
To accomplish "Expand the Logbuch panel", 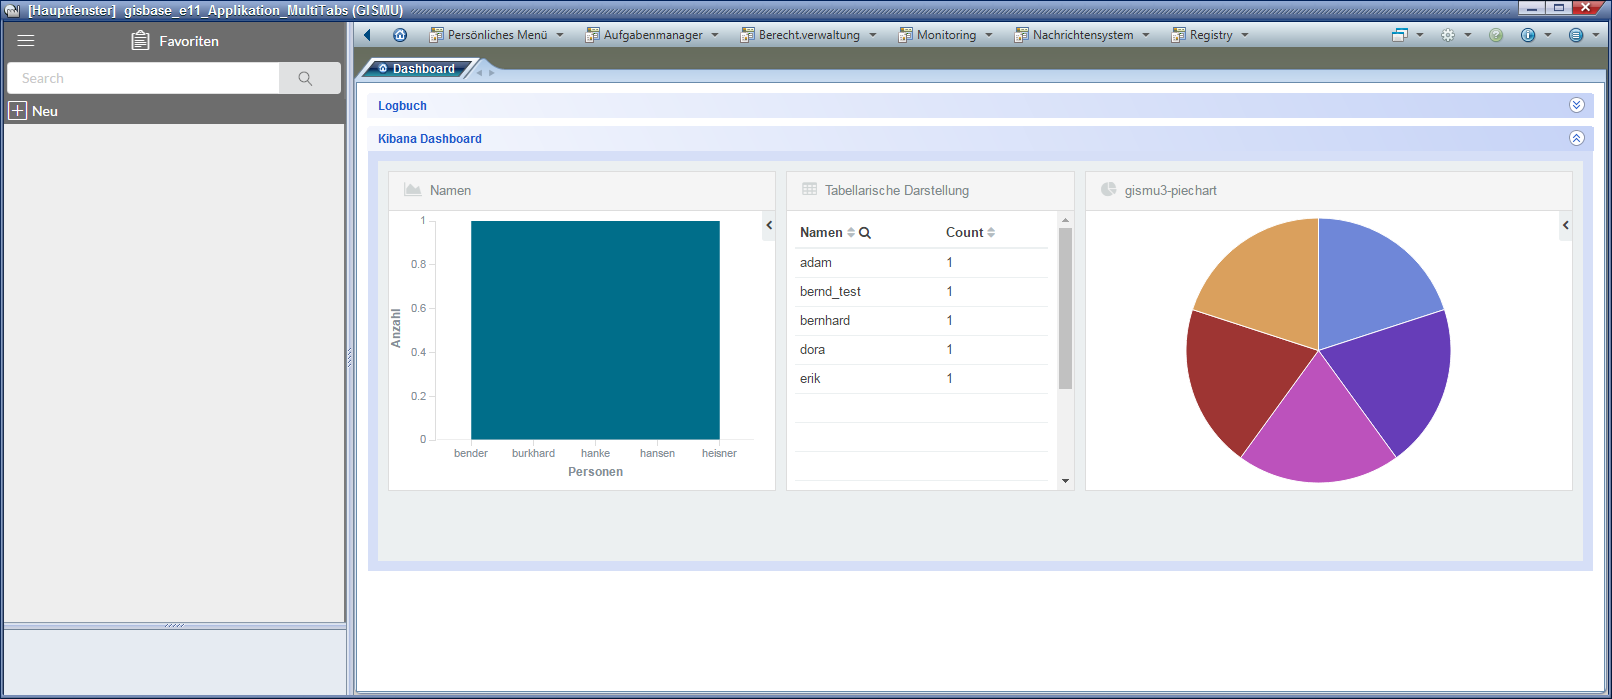I will coord(1577,105).
